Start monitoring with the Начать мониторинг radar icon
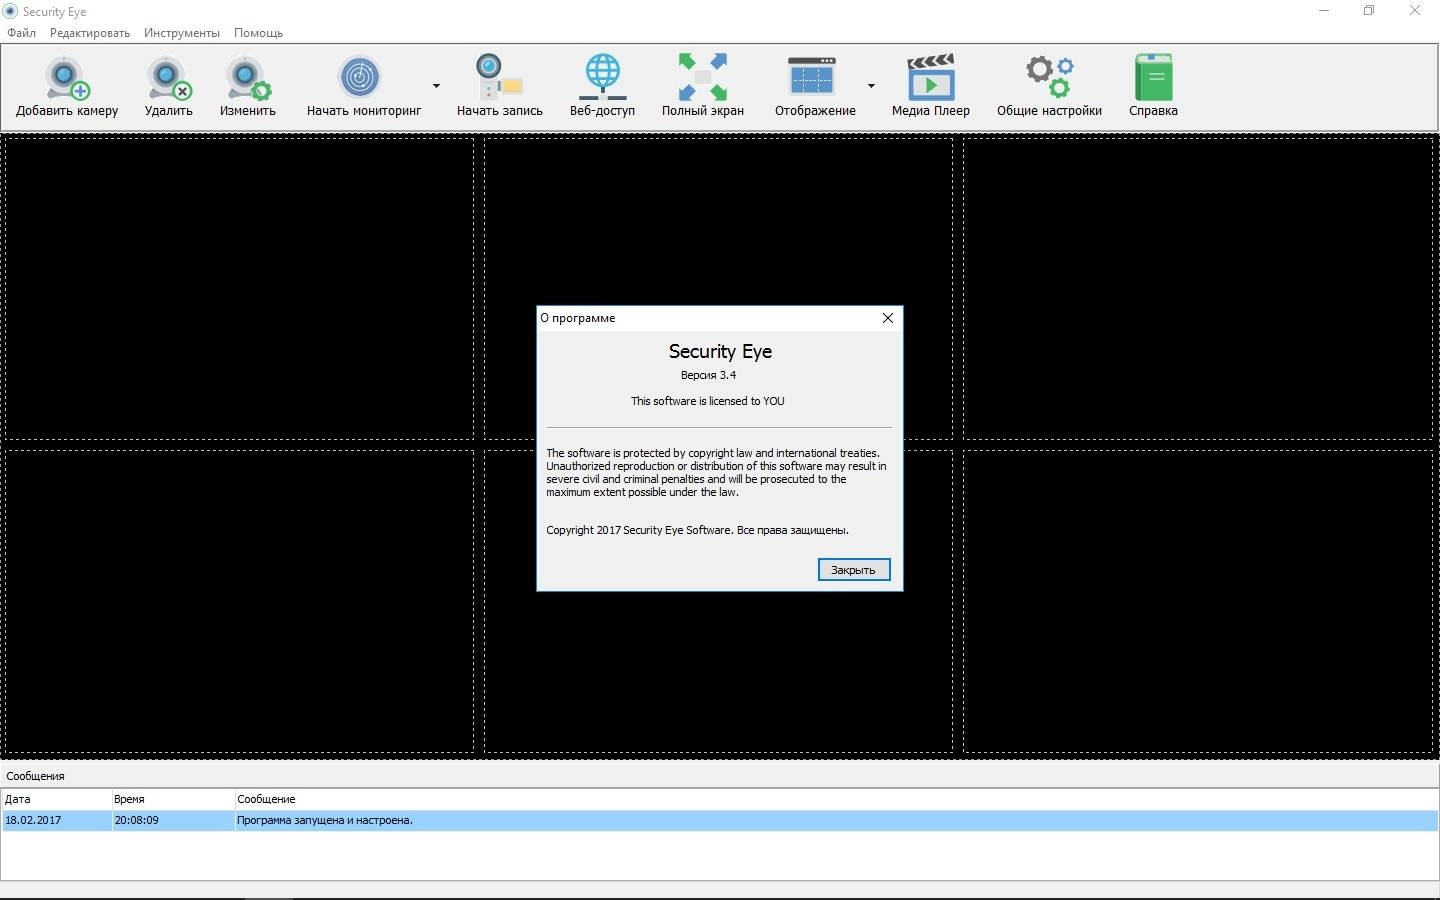This screenshot has width=1440, height=900. point(360,78)
